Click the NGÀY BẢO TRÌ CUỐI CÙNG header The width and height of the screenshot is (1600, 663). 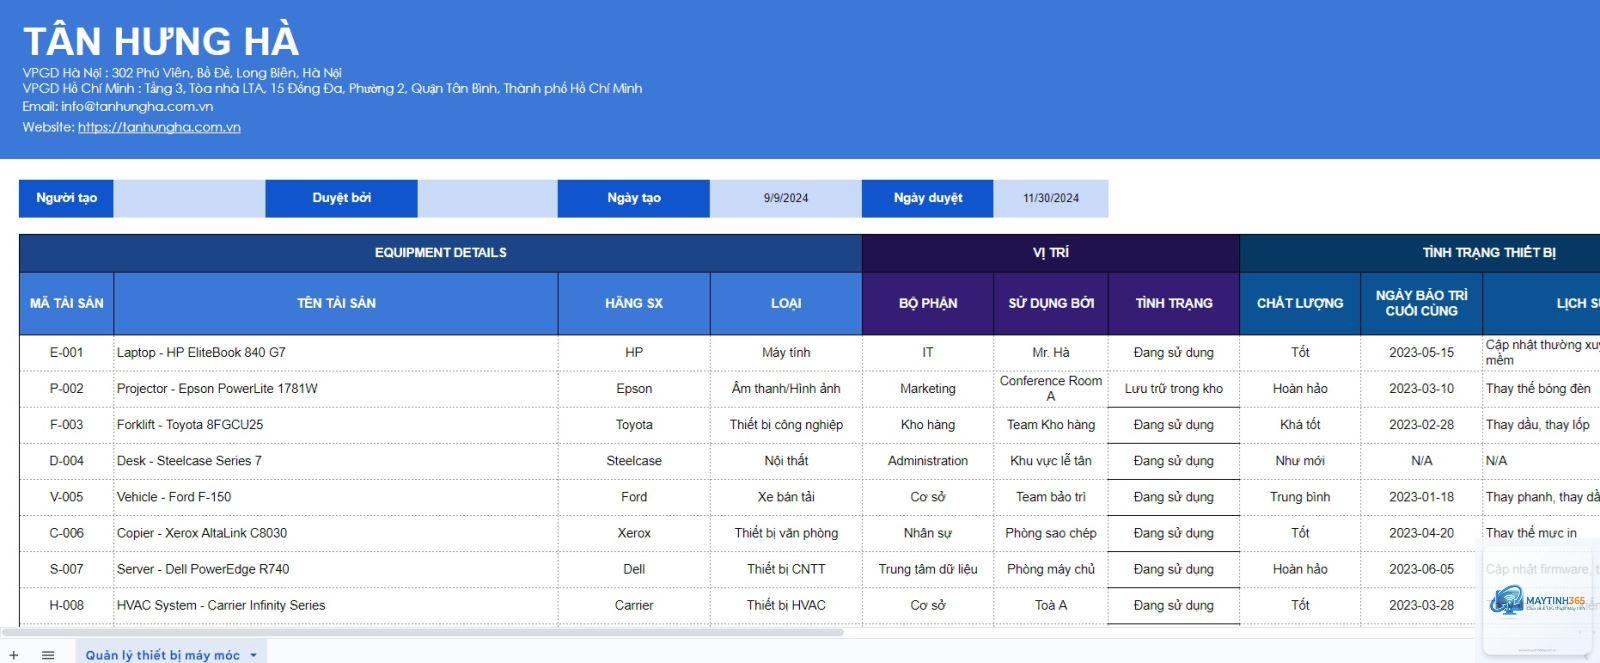tap(1421, 303)
